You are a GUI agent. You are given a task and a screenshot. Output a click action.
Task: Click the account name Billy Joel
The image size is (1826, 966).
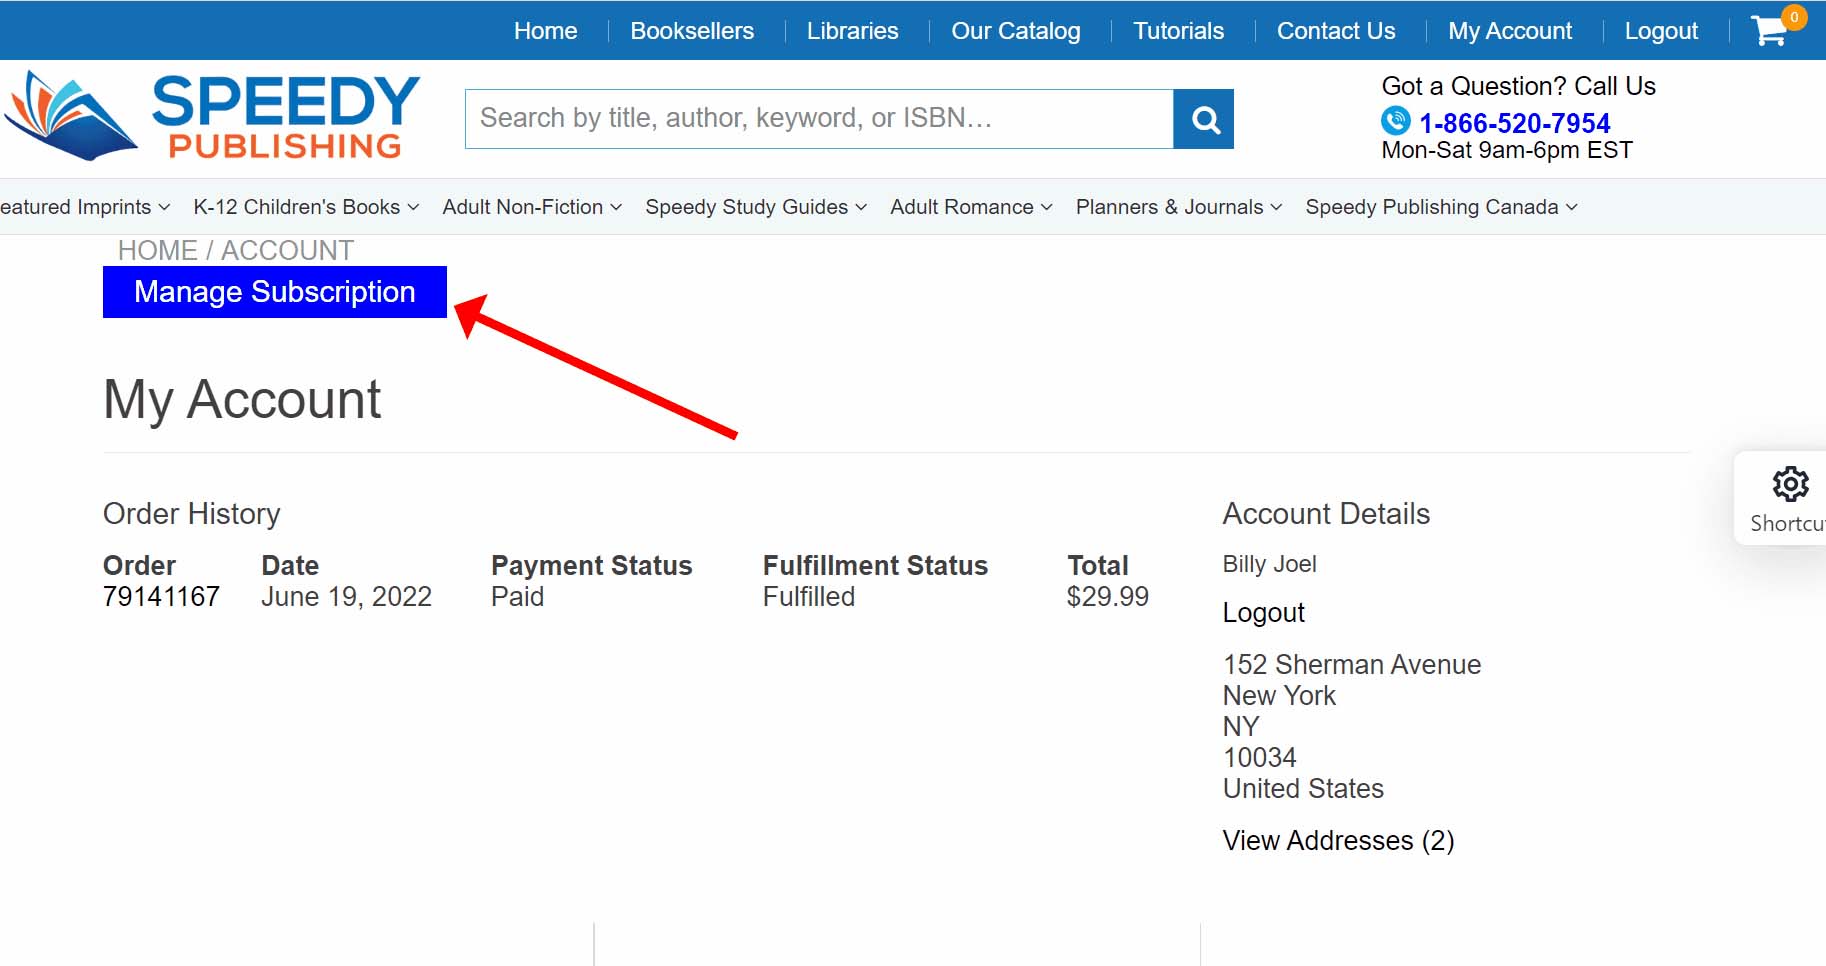pyautogui.click(x=1269, y=564)
